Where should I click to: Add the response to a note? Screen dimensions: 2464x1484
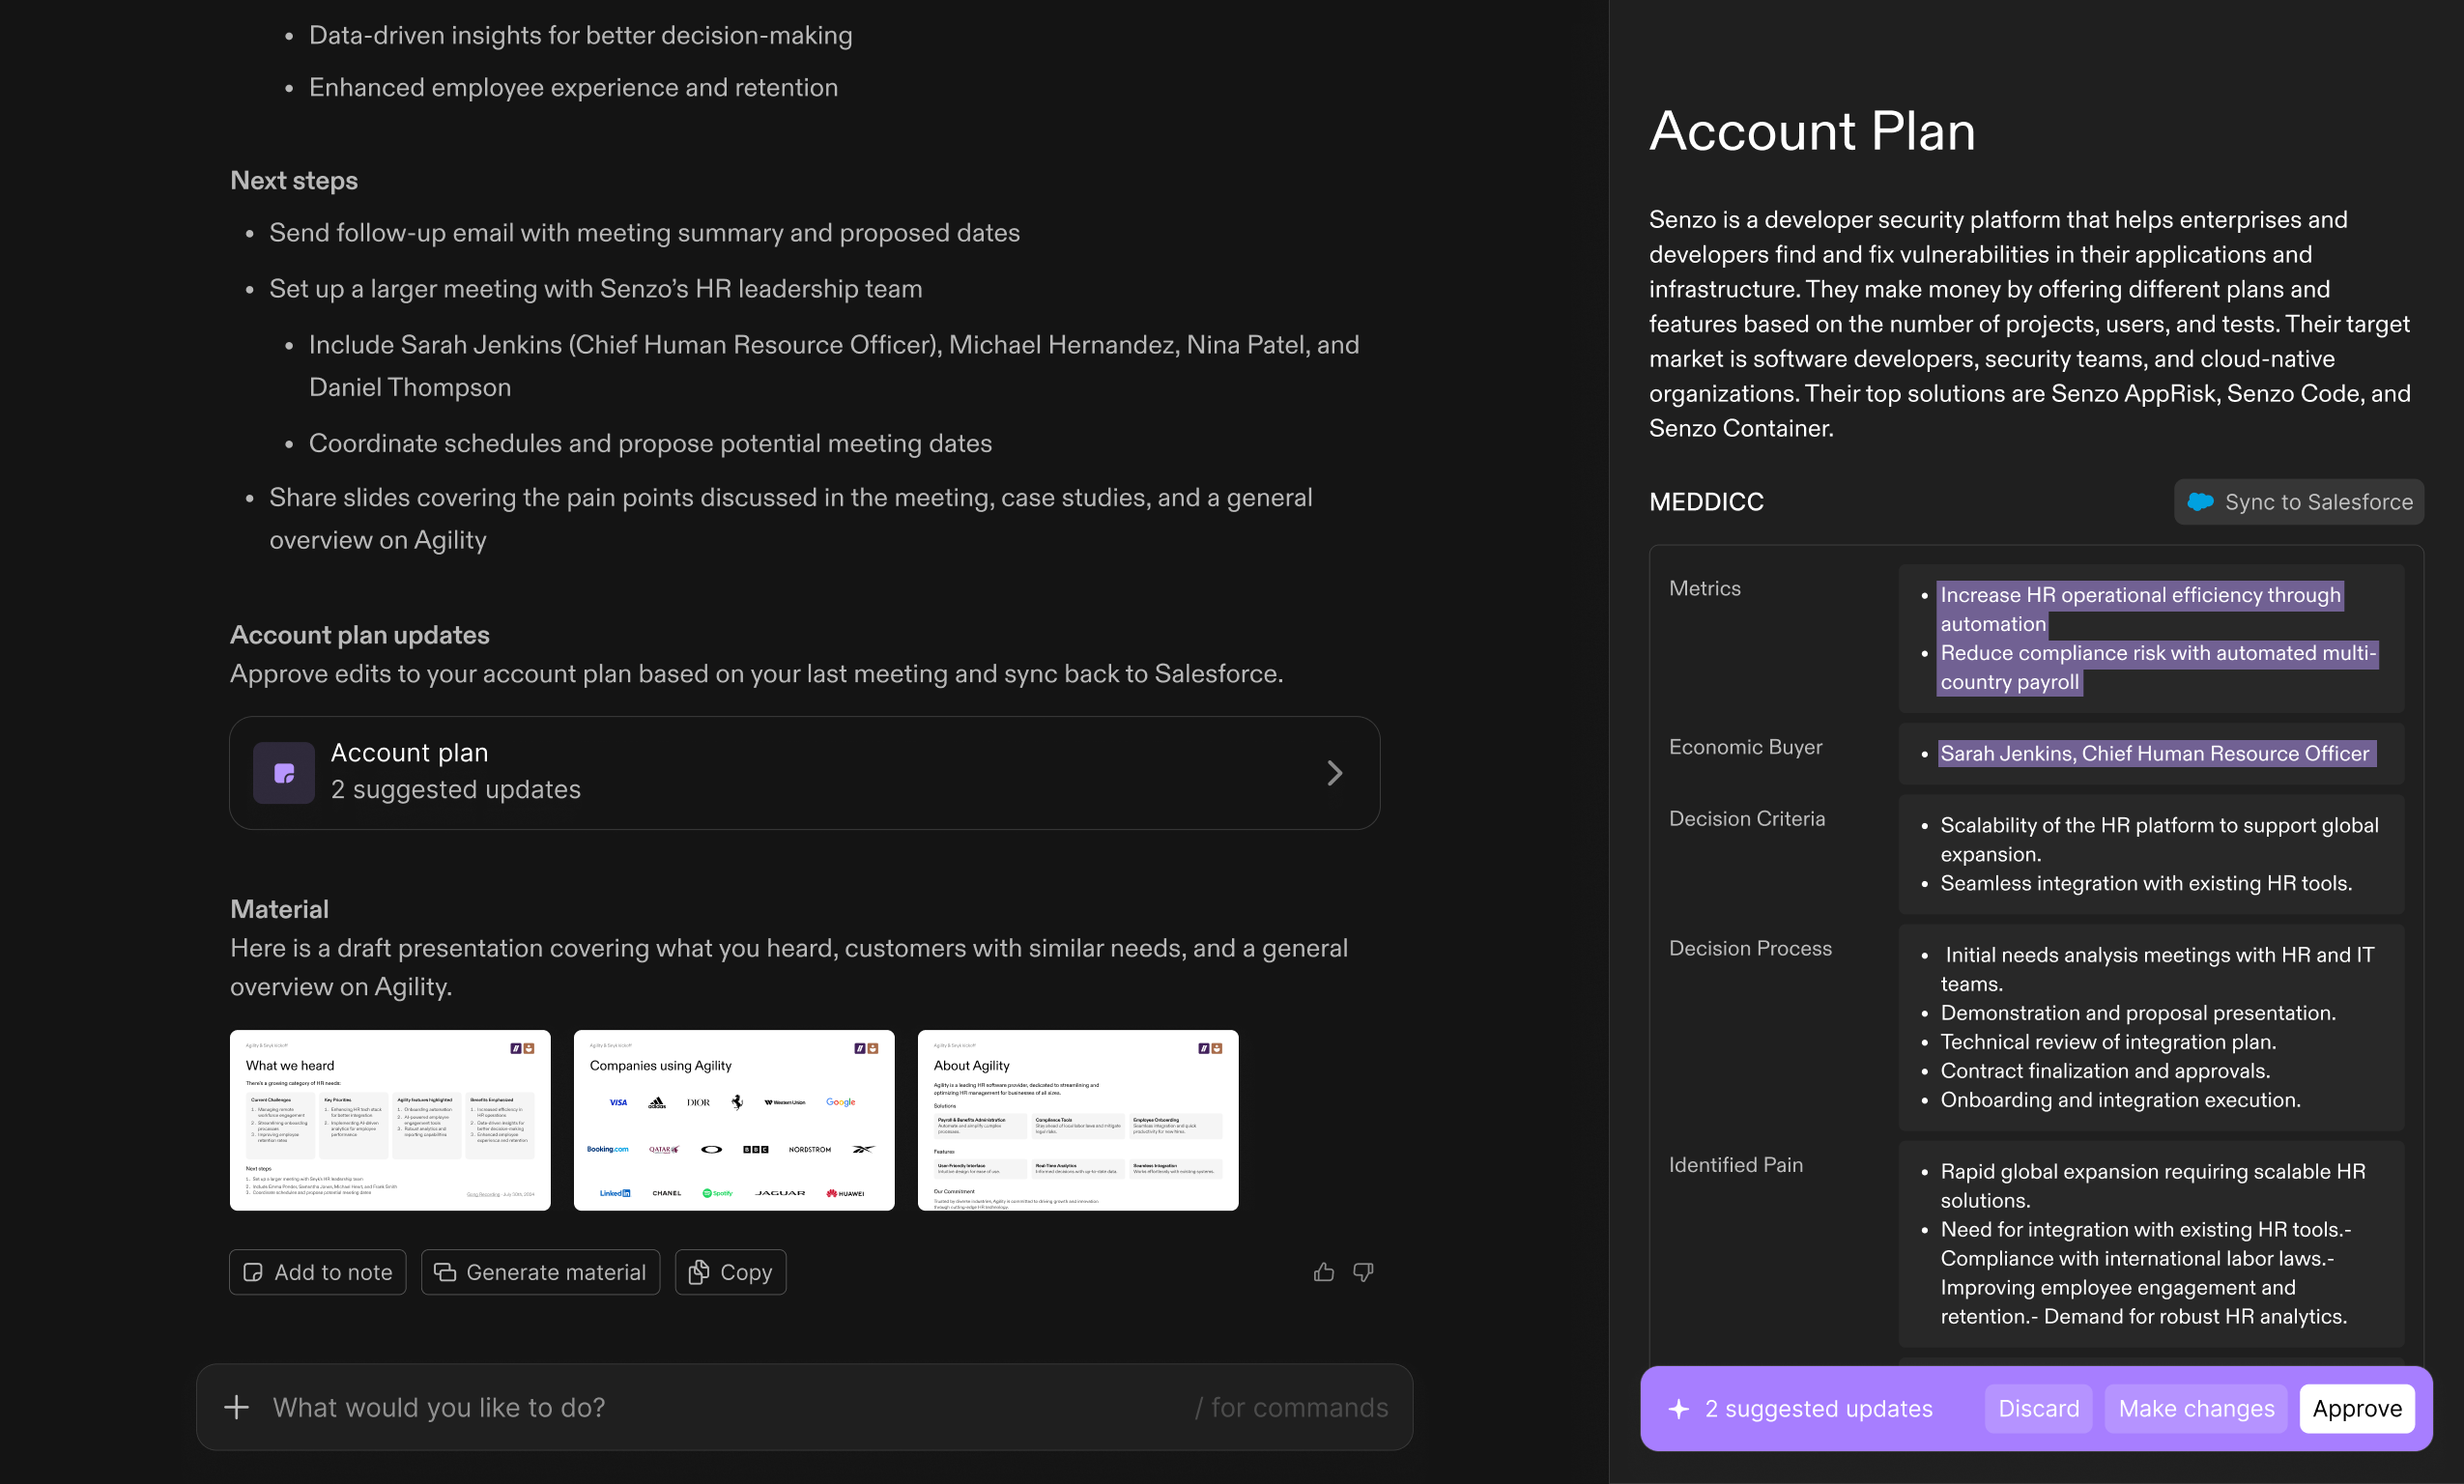[318, 1272]
